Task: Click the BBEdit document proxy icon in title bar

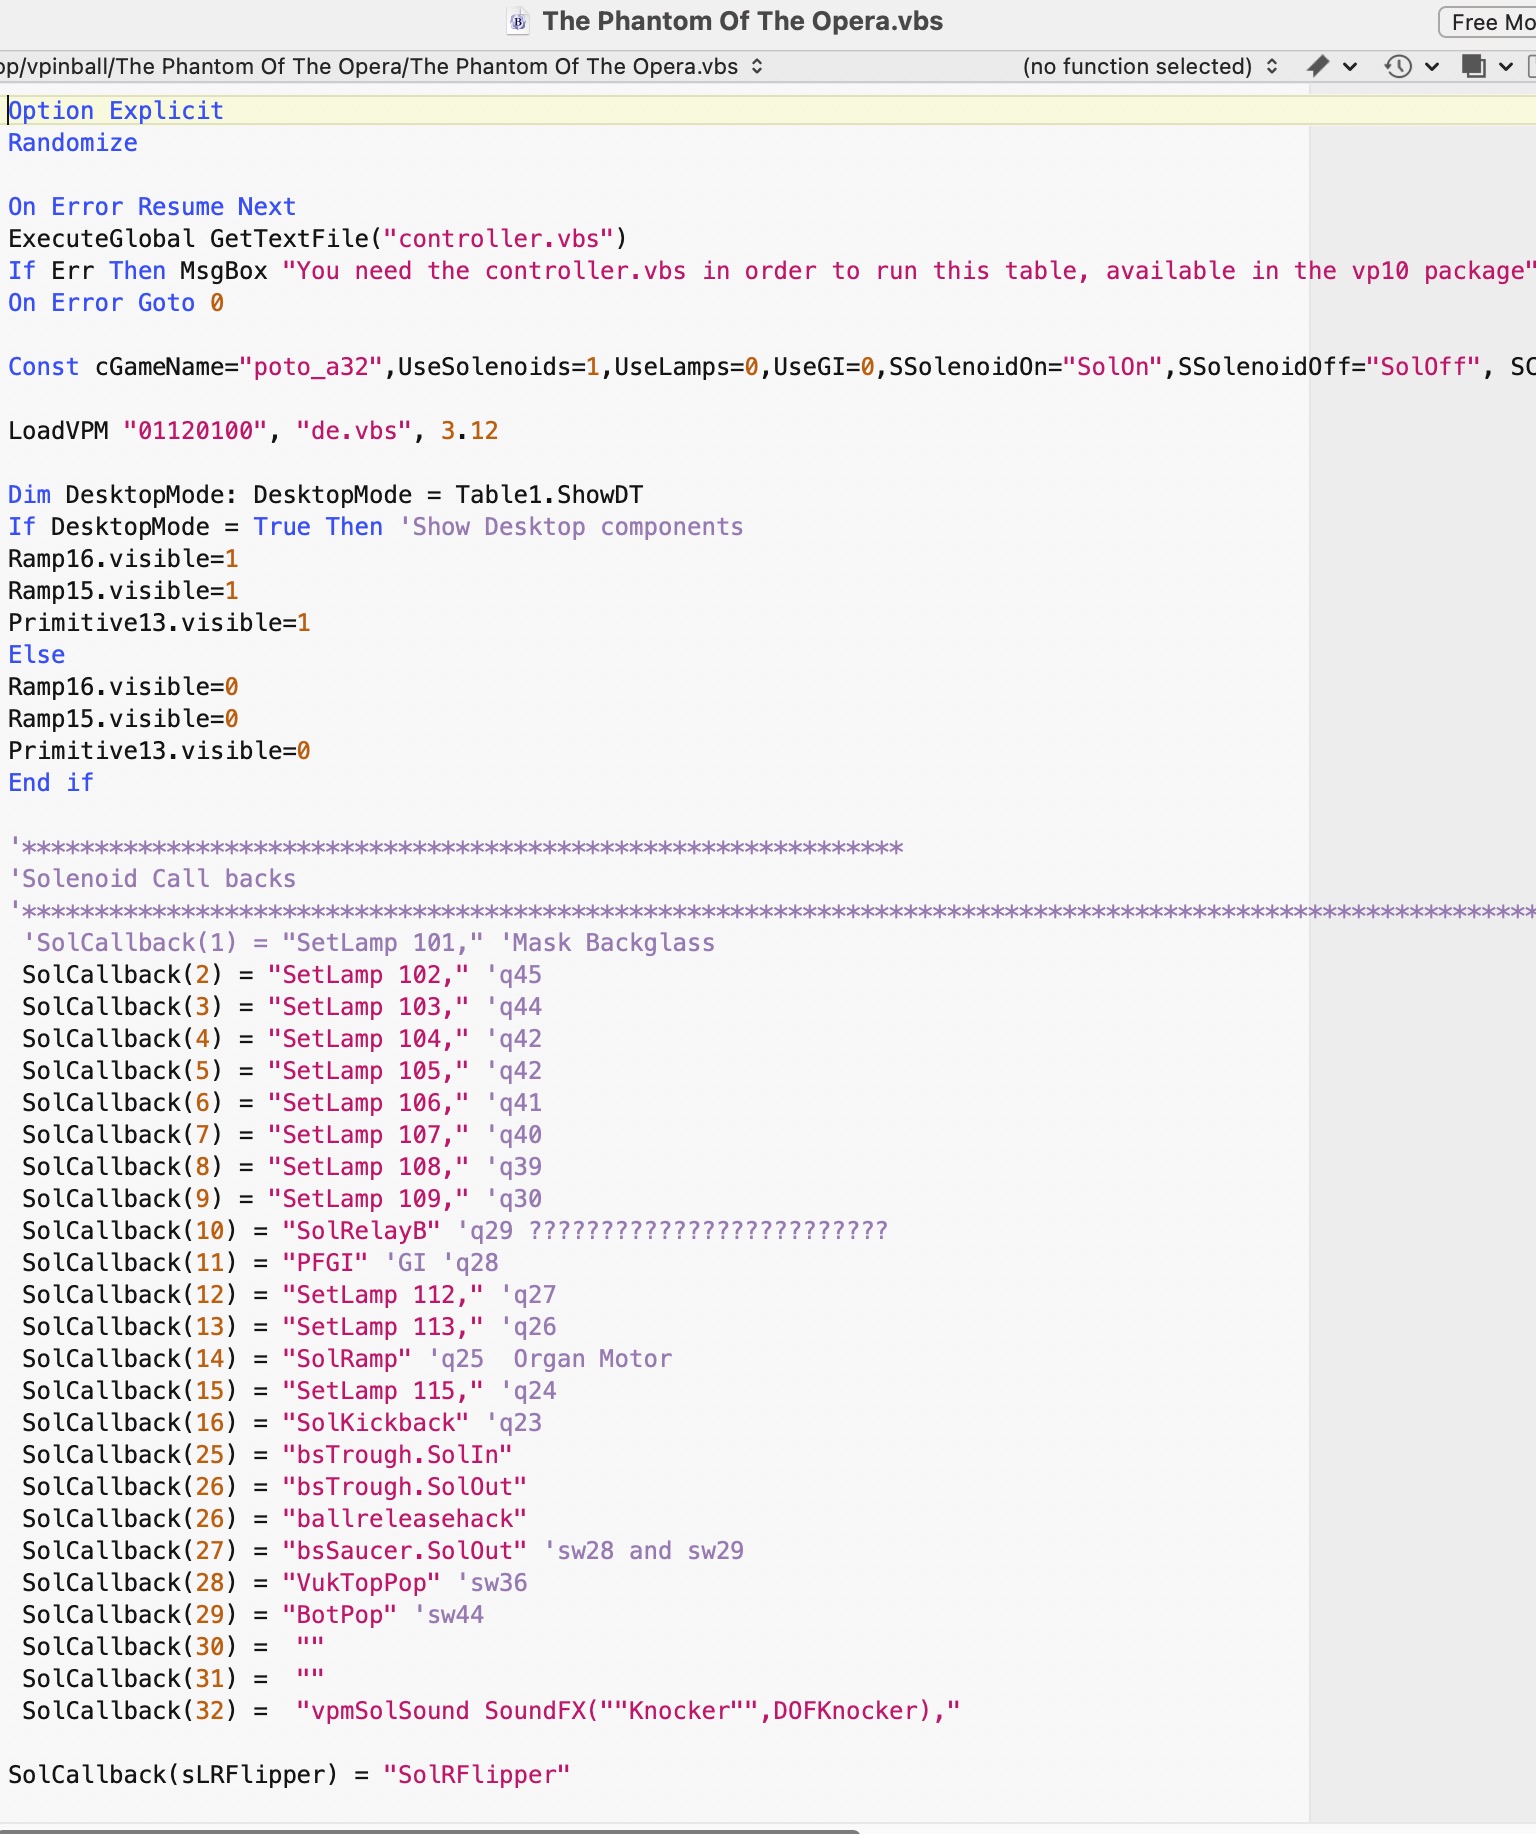Action: tap(518, 22)
